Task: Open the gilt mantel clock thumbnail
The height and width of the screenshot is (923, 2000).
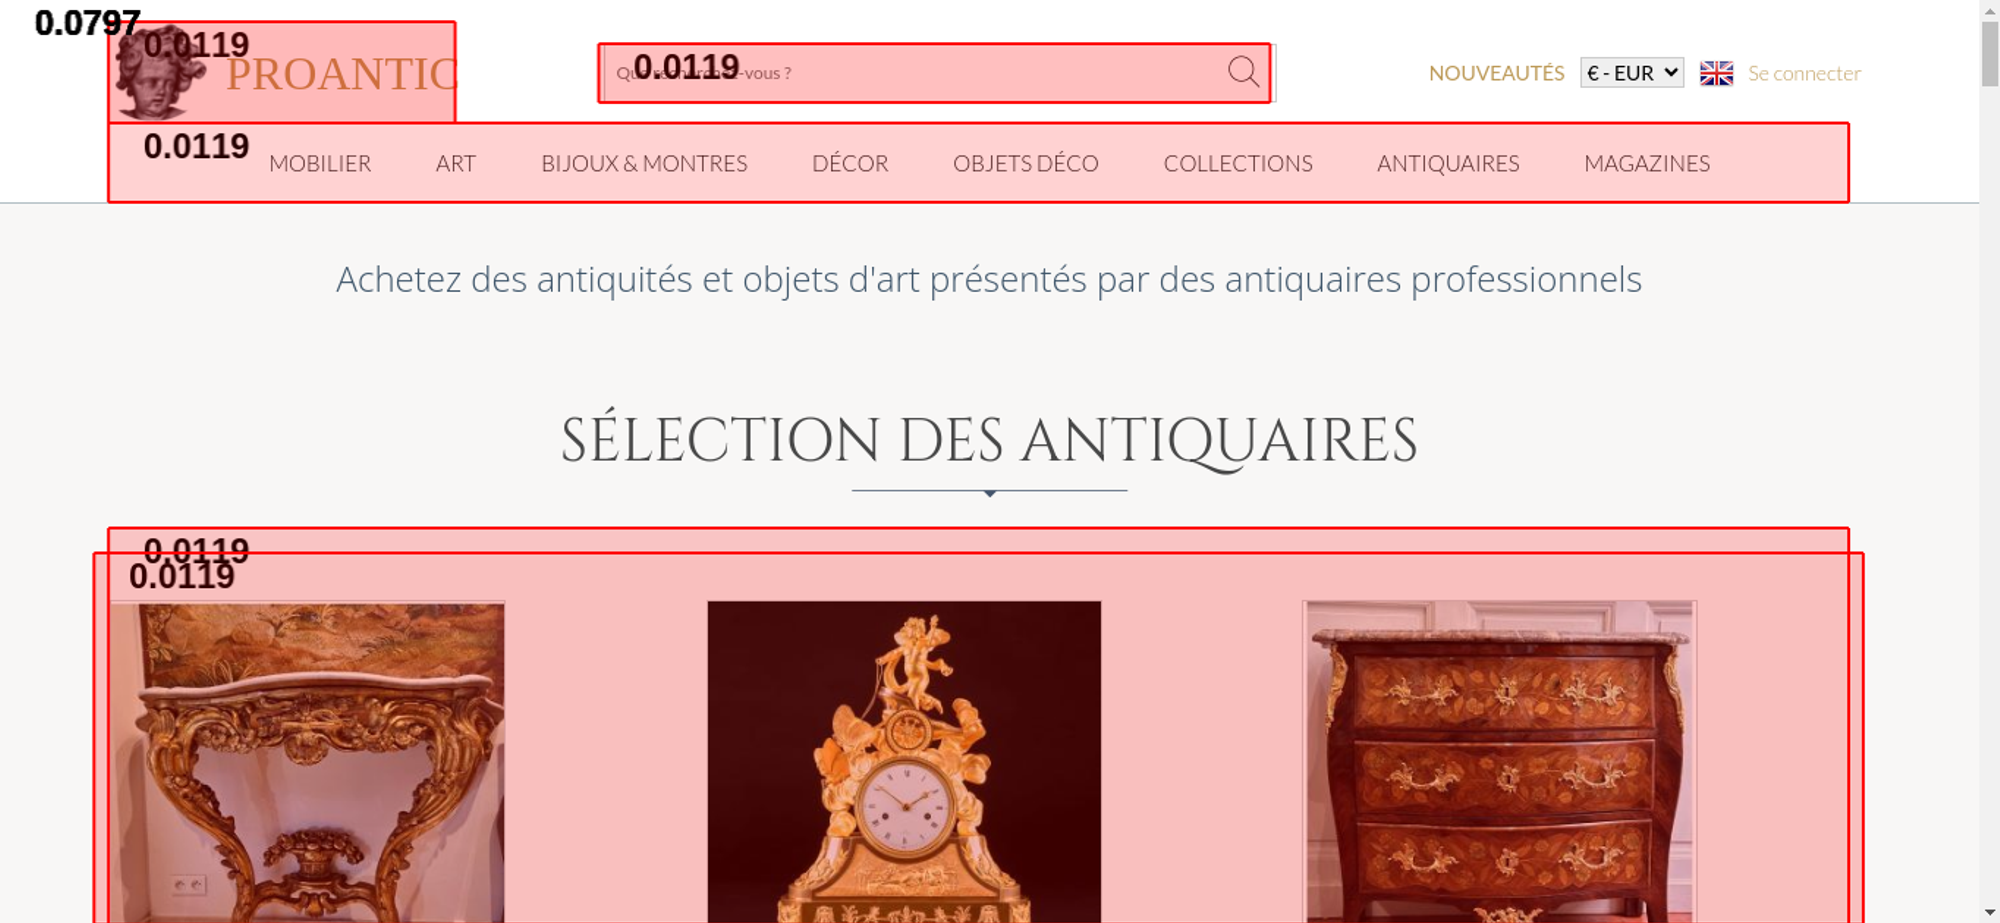Action: click(x=904, y=761)
